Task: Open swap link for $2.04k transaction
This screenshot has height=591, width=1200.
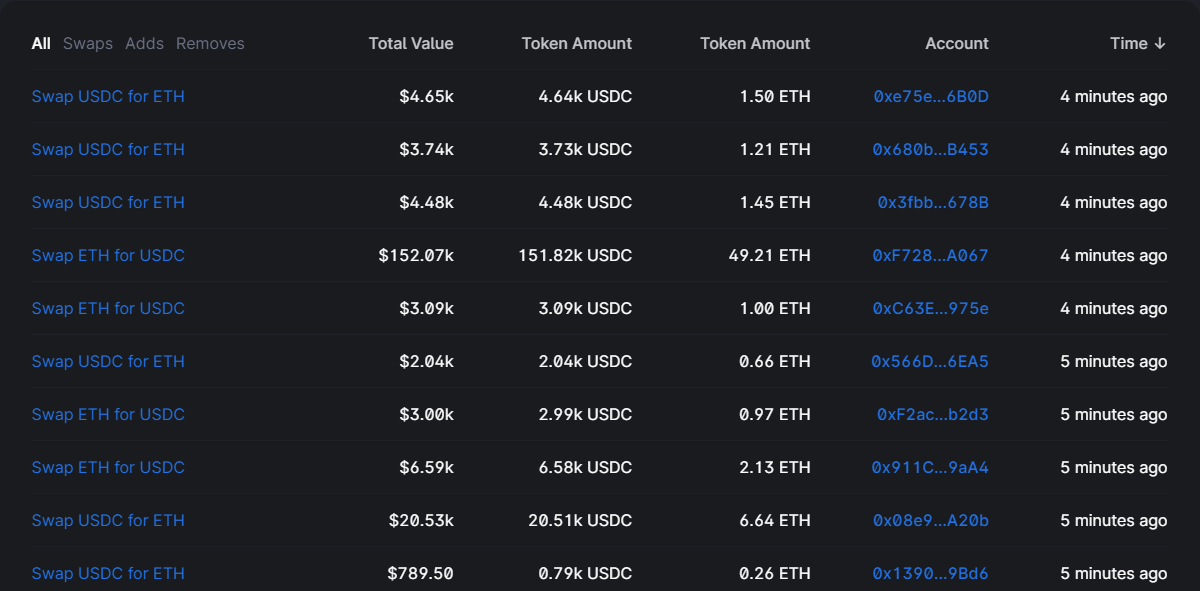Action: coord(108,361)
